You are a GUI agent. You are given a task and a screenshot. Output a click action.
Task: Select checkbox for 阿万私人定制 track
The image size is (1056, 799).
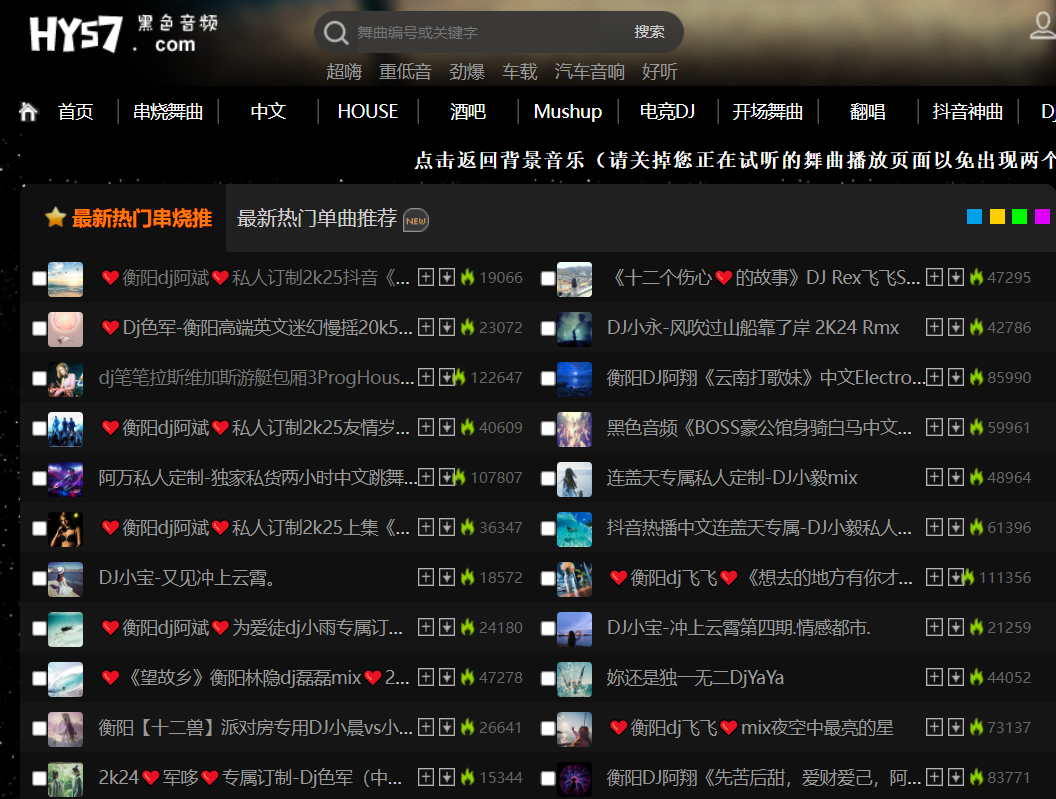(x=39, y=478)
